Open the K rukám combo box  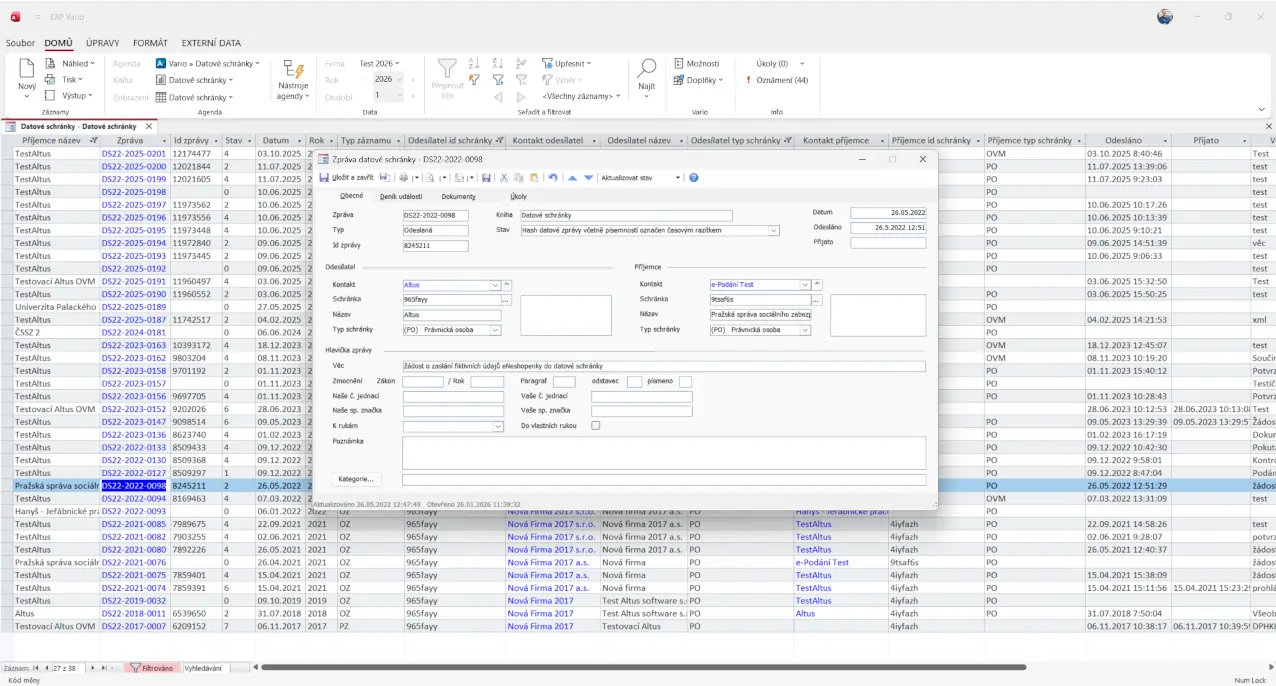(498, 426)
